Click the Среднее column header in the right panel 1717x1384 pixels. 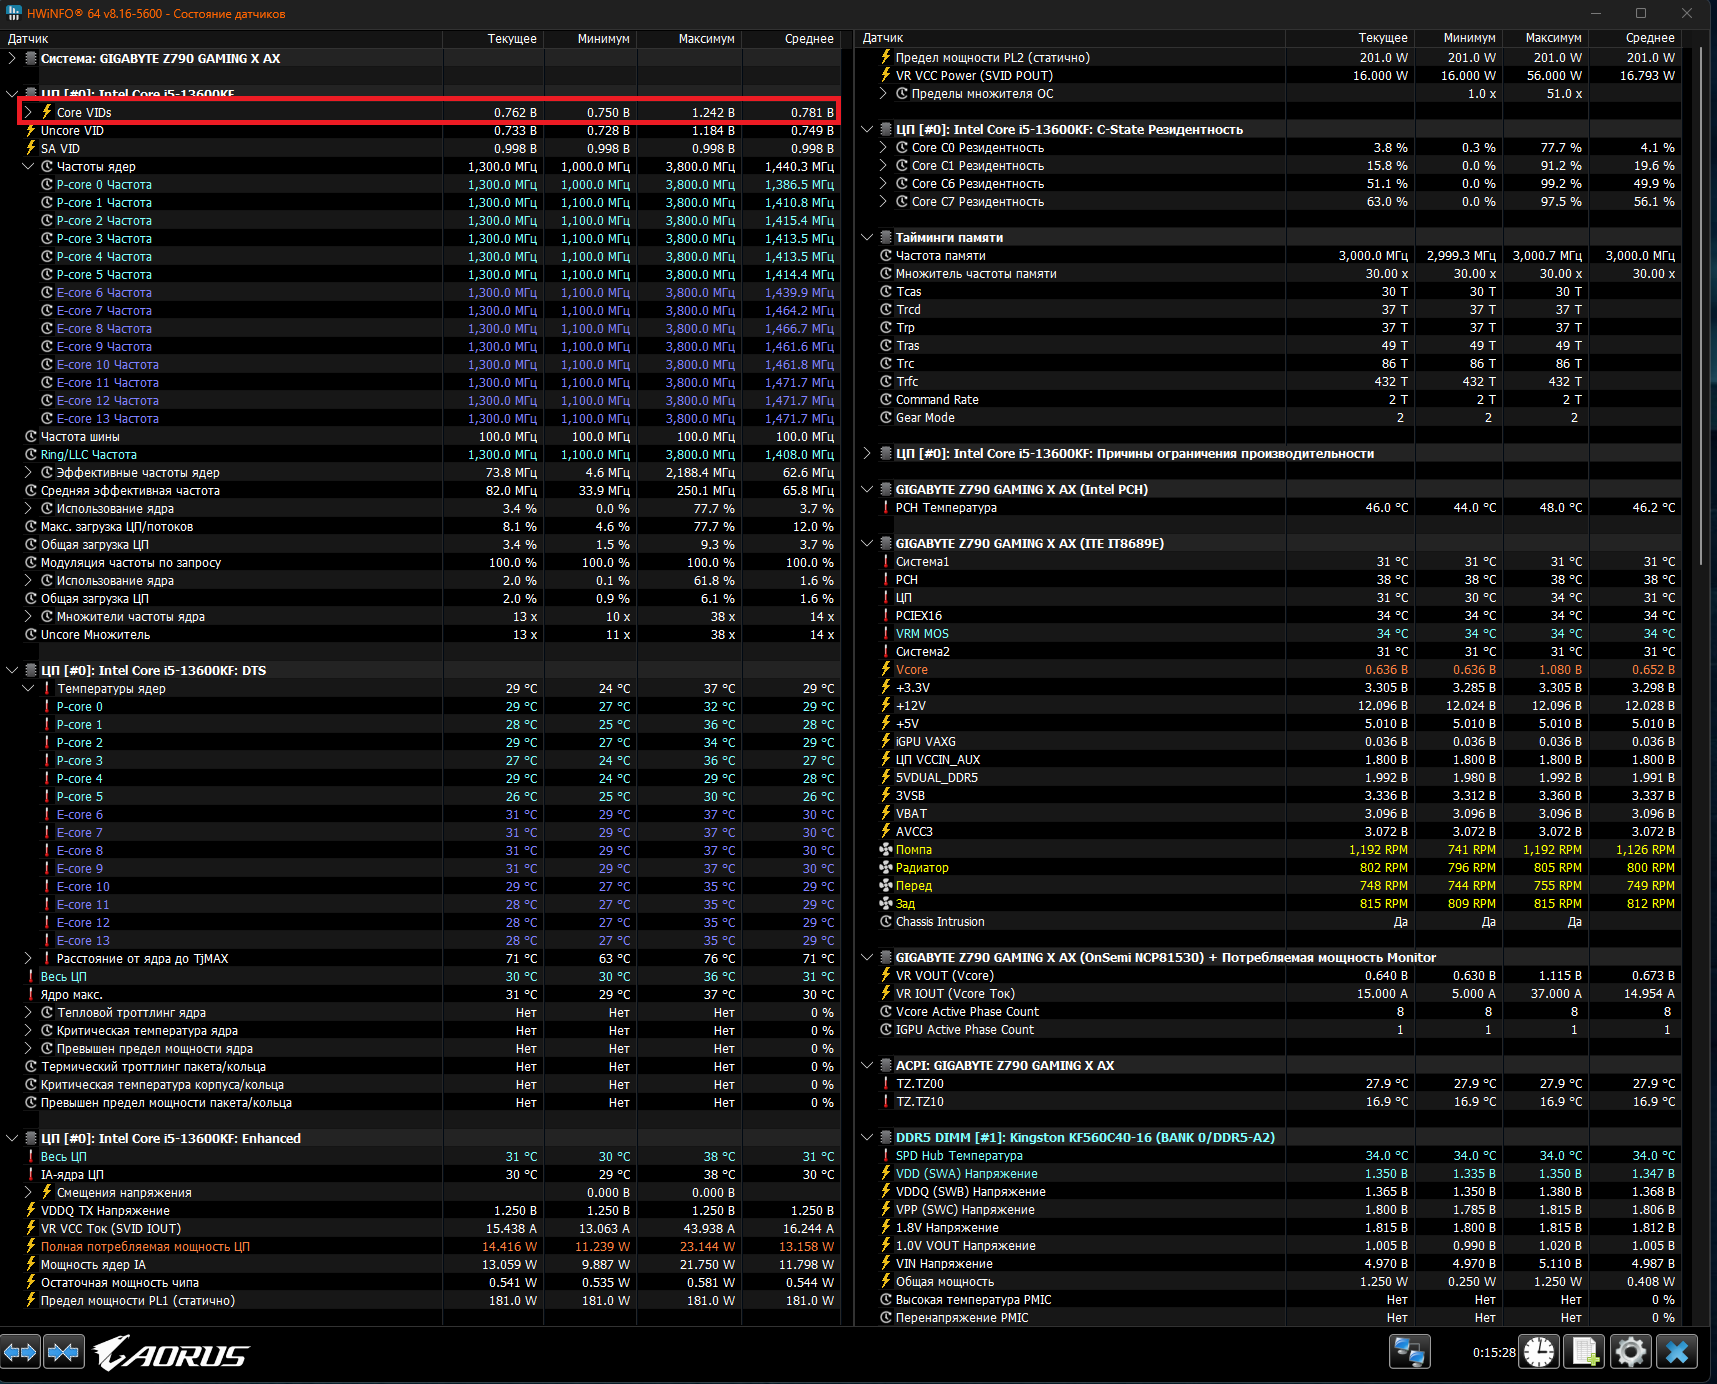pos(1636,37)
